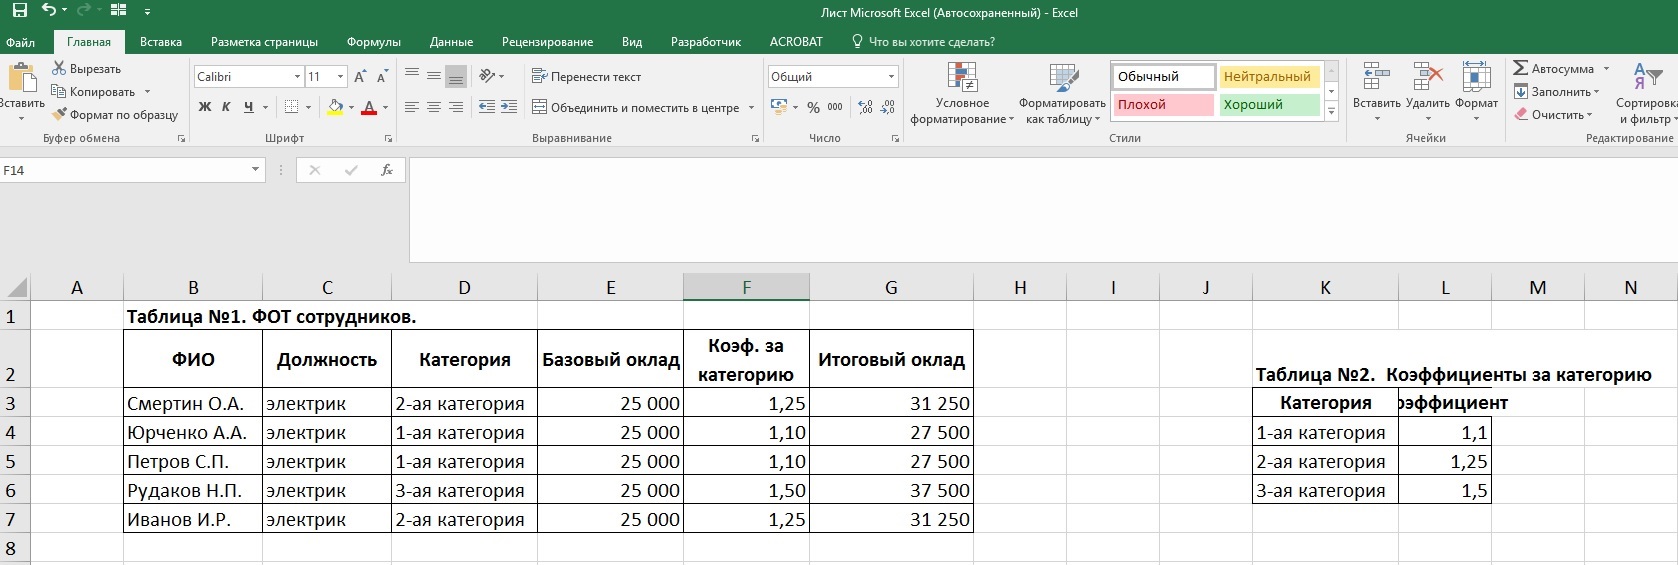1678x565 pixels.
Task: Click the percent style icon
Action: point(813,107)
